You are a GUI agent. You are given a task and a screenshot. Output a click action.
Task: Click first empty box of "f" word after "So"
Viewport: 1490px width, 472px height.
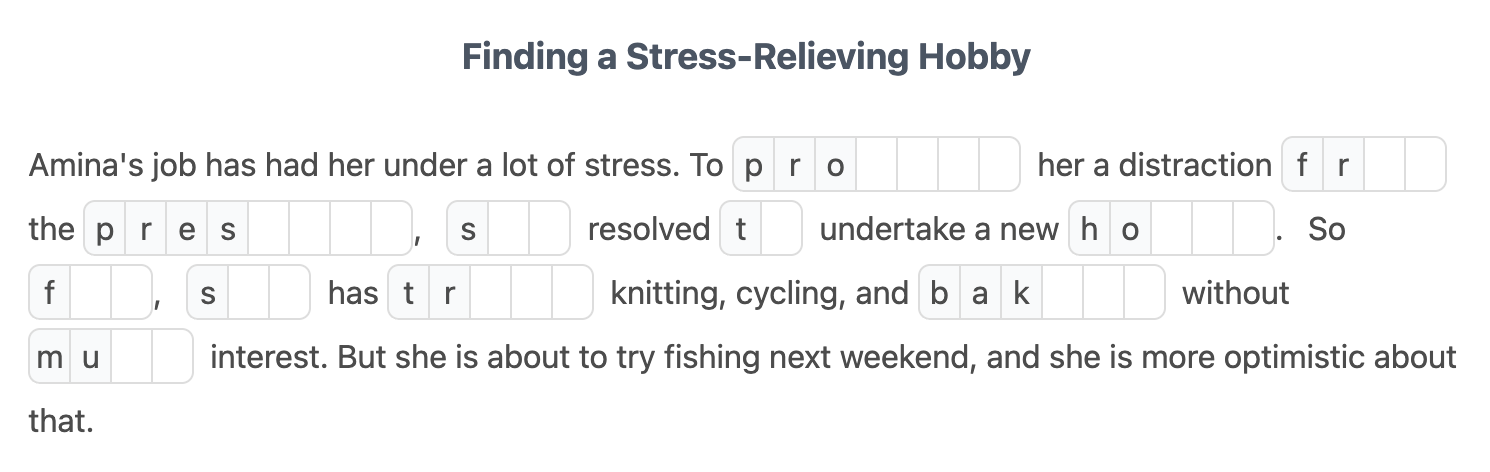click(90, 293)
